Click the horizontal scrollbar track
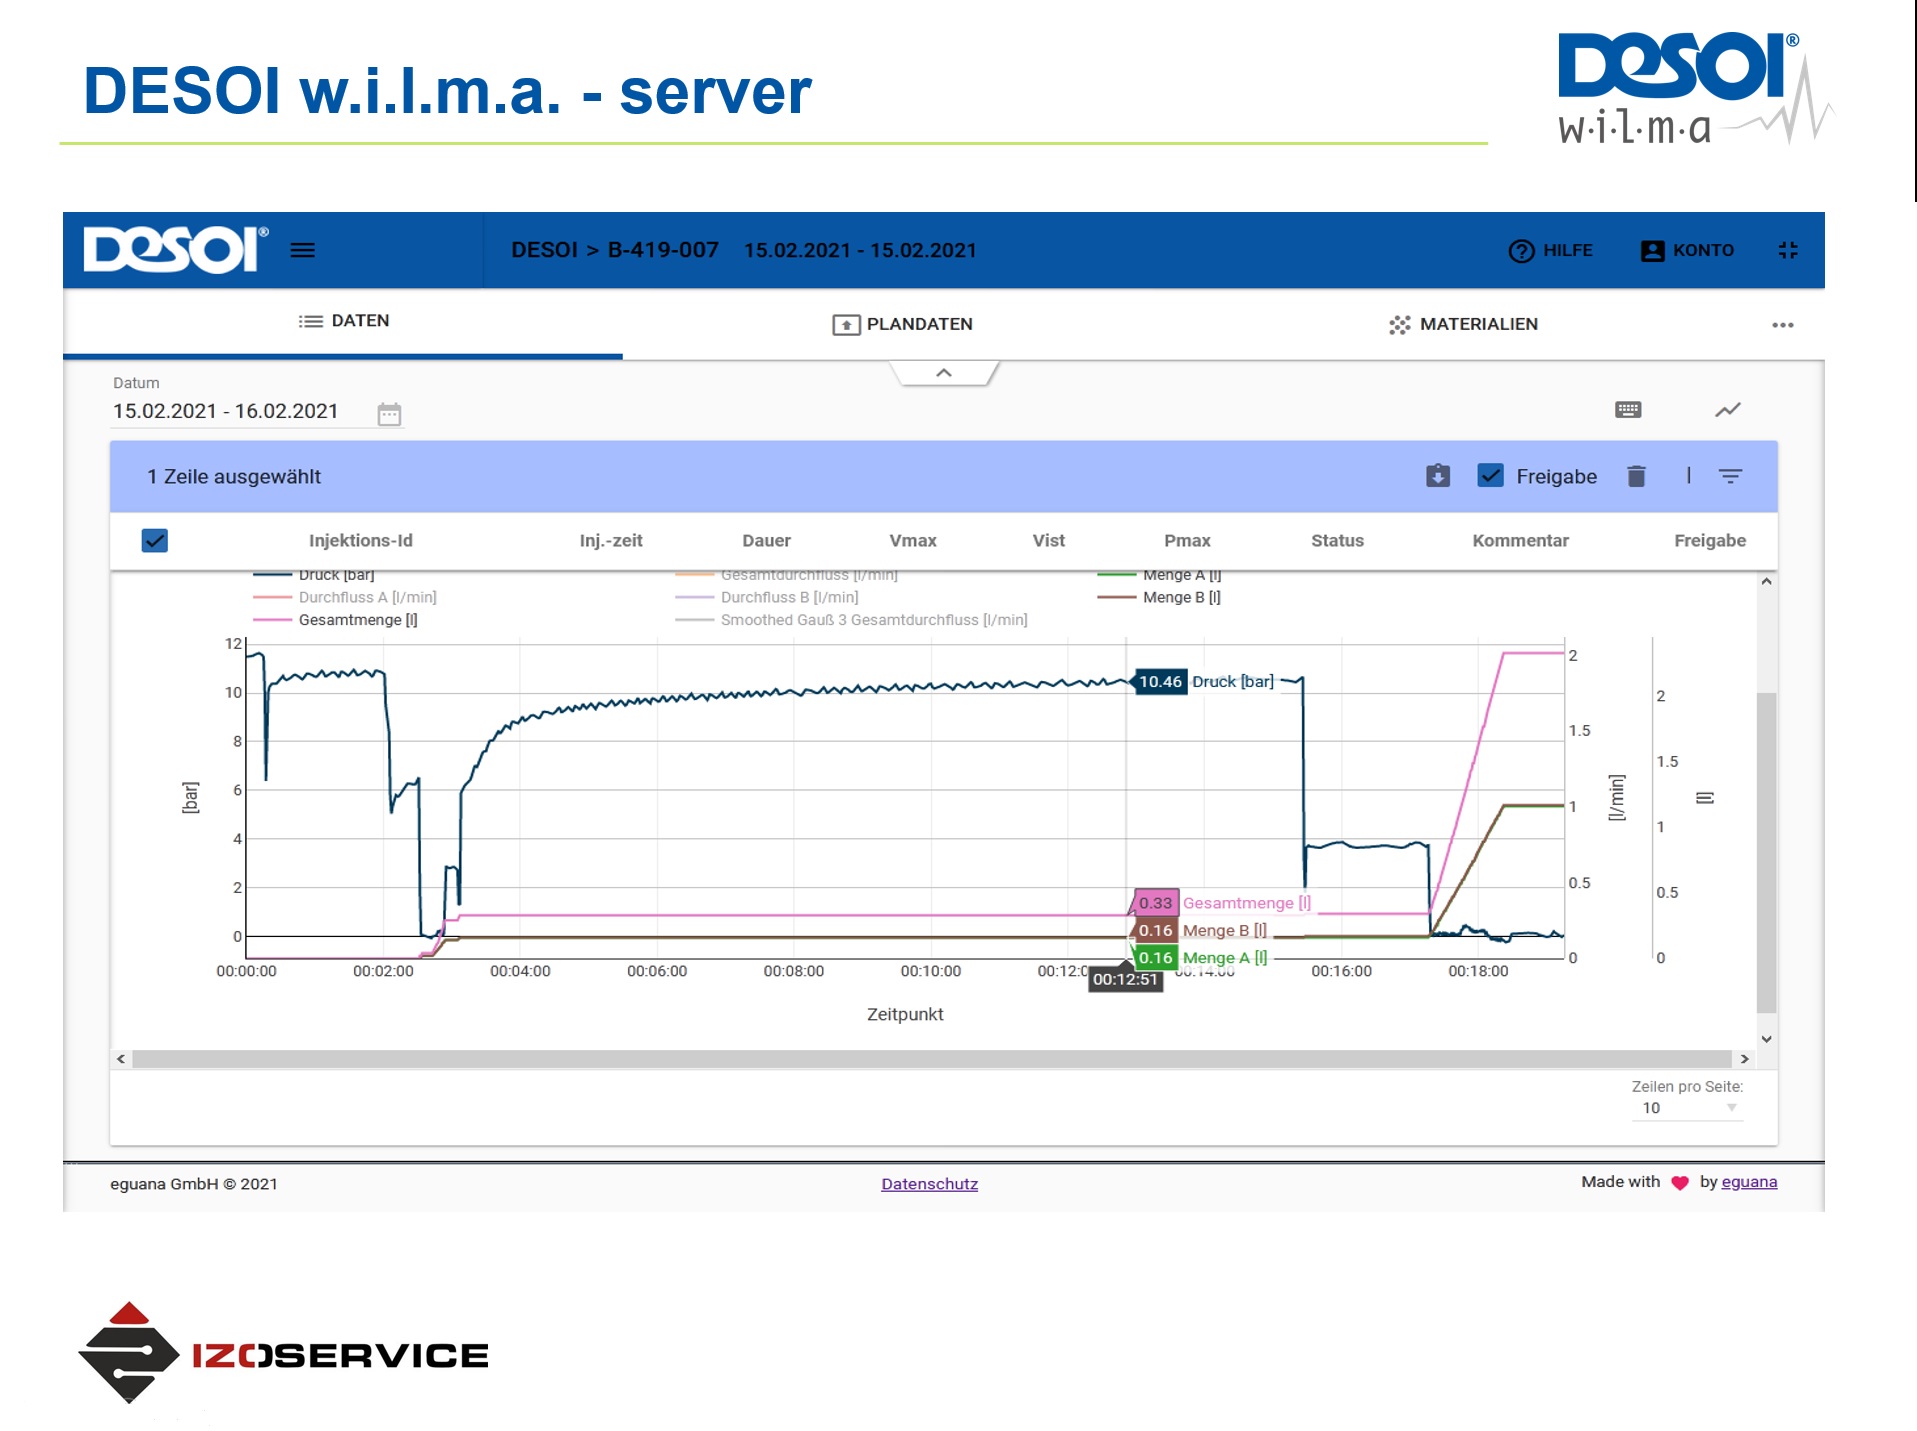This screenshot has width=1917, height=1431. pos(932,1059)
